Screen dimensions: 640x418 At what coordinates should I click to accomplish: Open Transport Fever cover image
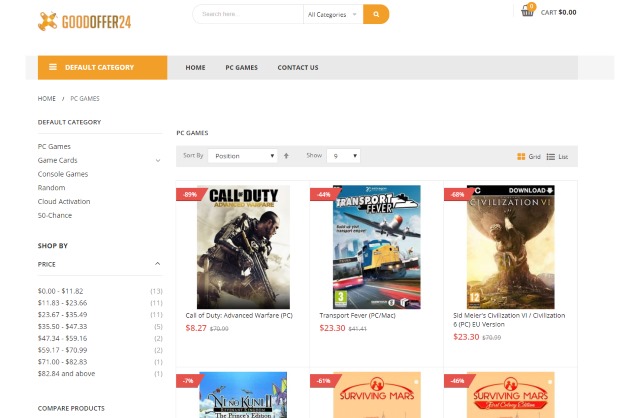(x=377, y=247)
